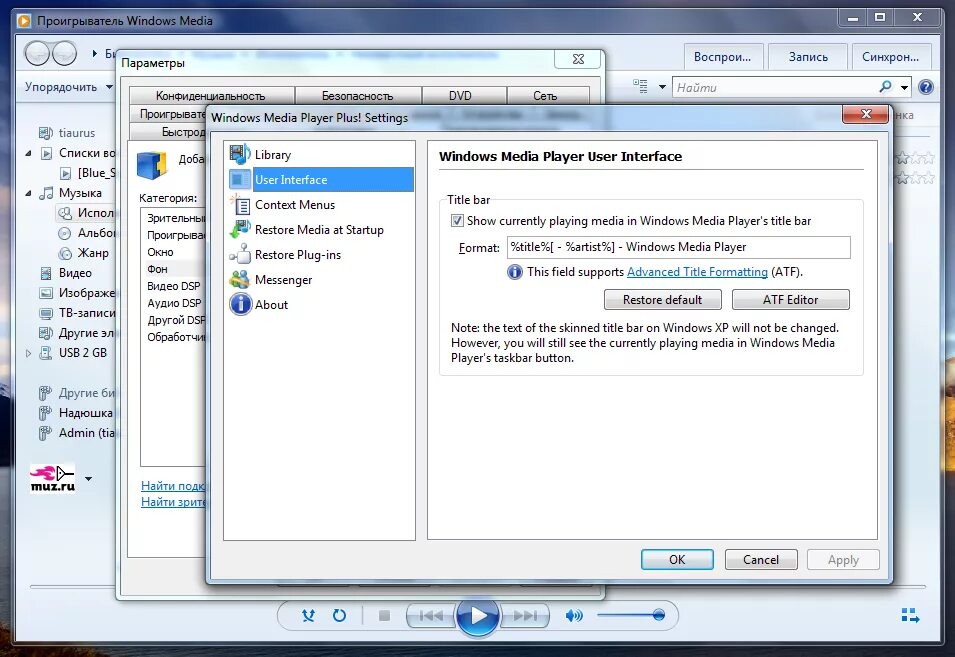Click the Messenger icon
This screenshot has width=955, height=657.
240,279
